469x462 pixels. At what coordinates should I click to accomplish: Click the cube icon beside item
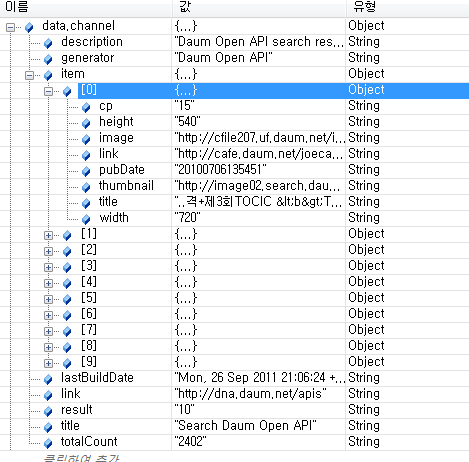48,75
